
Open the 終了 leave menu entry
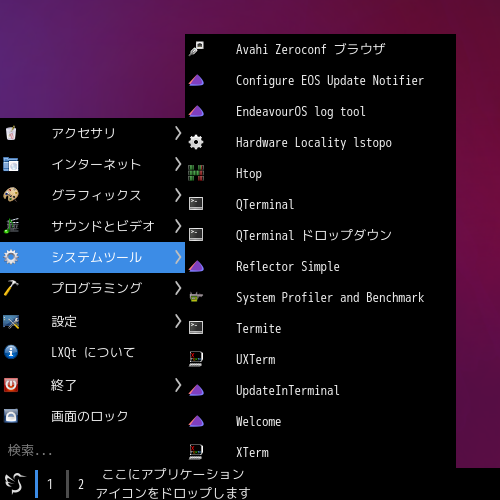pyautogui.click(x=92, y=385)
